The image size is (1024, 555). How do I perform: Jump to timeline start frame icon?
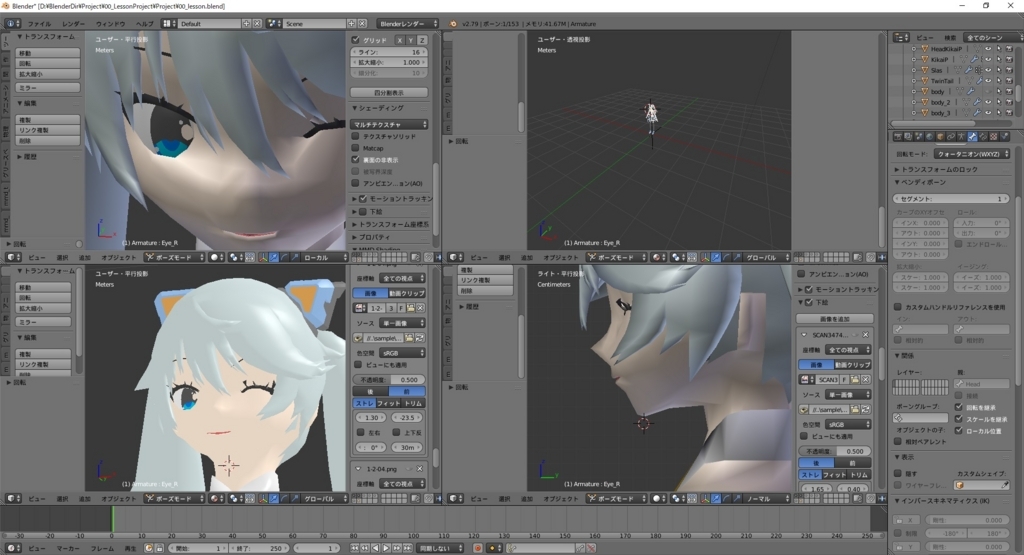[355, 548]
